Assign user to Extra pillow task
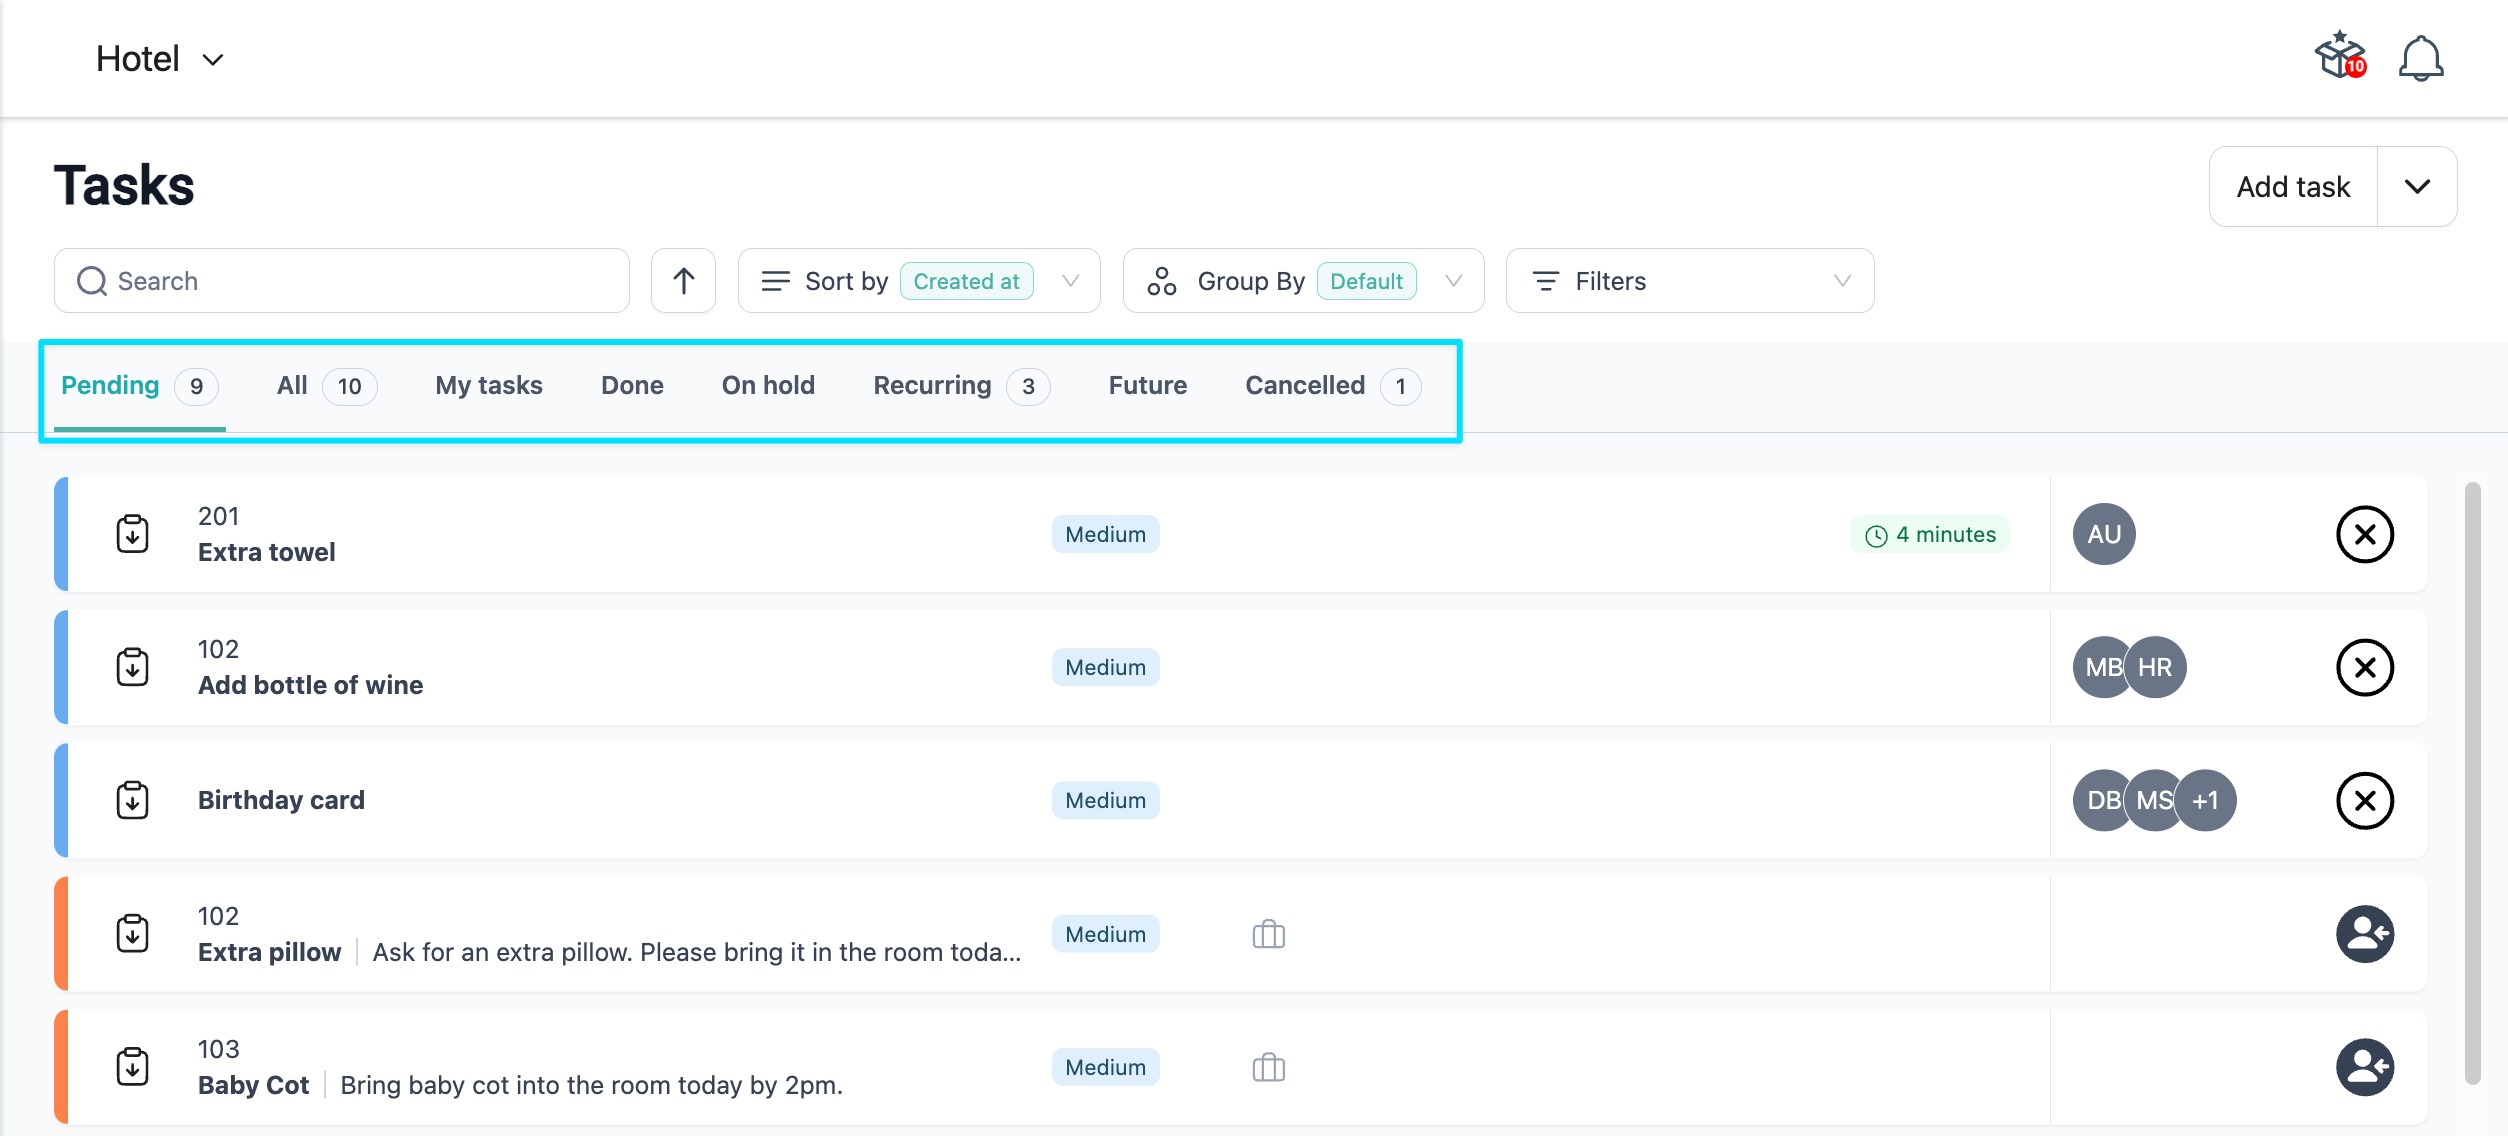 point(2364,934)
